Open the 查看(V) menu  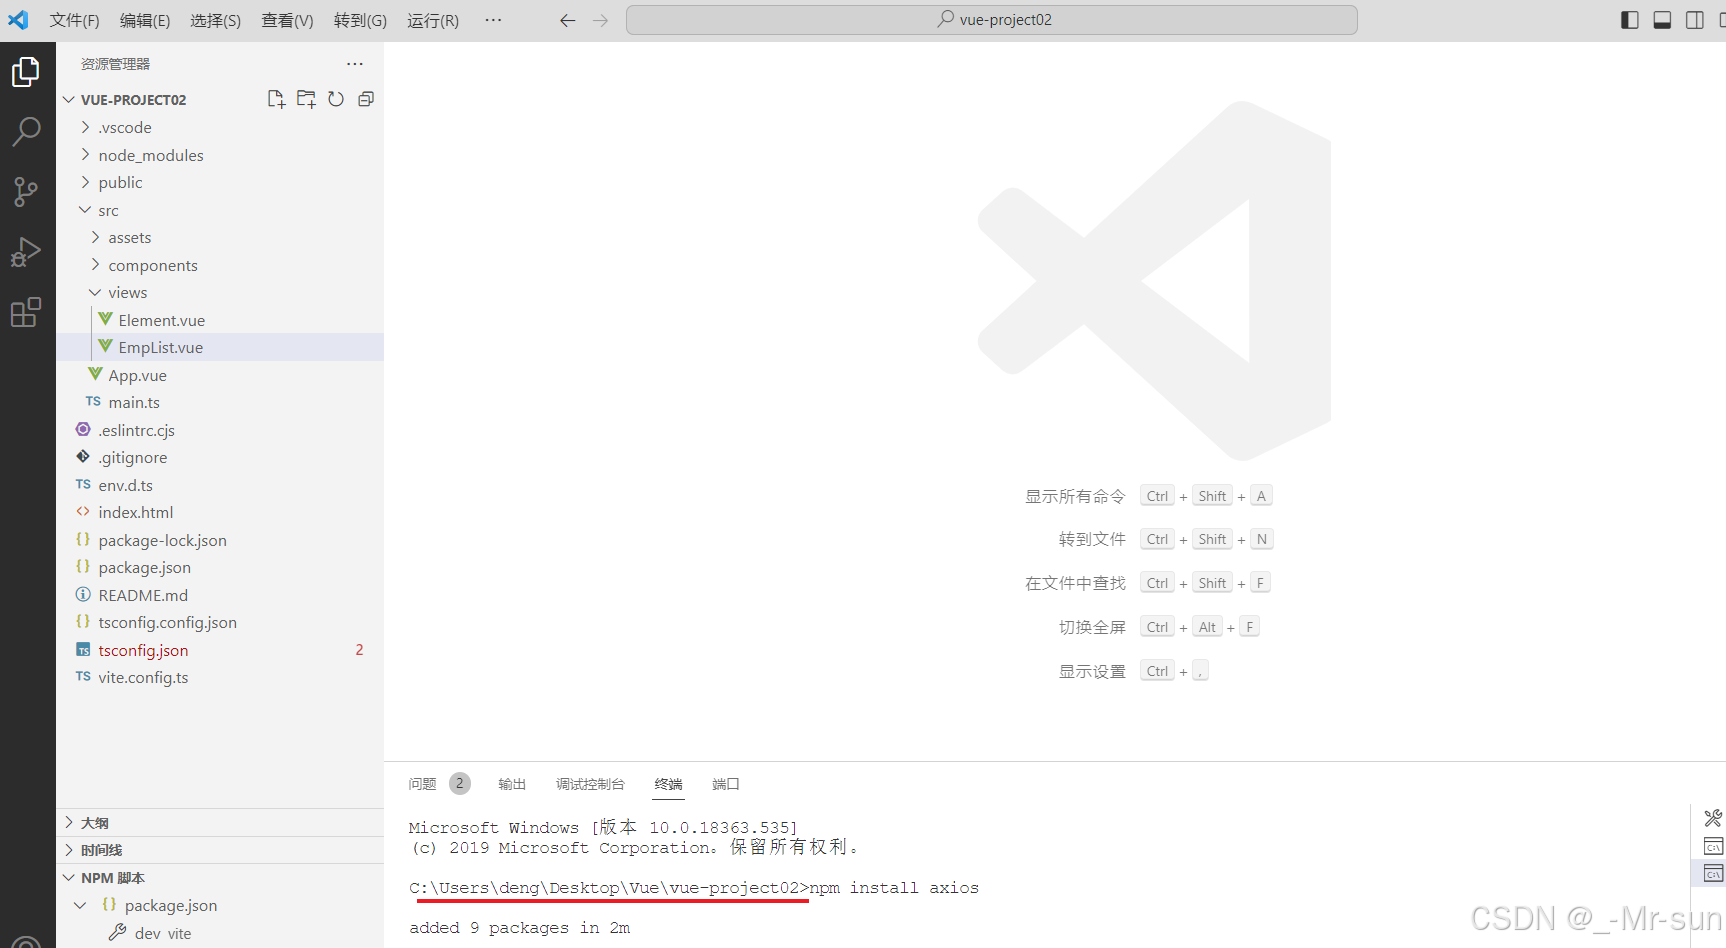coord(287,20)
